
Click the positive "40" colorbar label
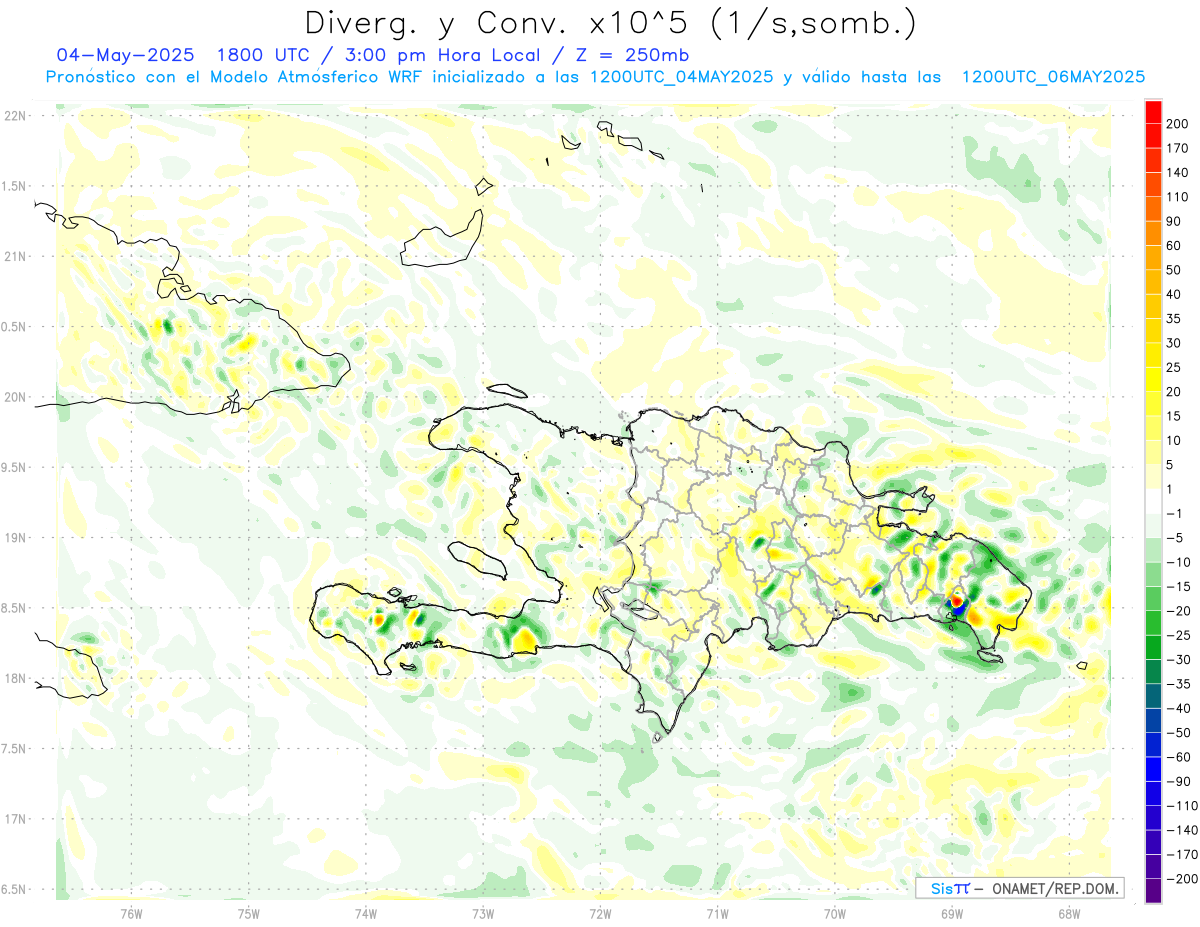coord(1174,294)
